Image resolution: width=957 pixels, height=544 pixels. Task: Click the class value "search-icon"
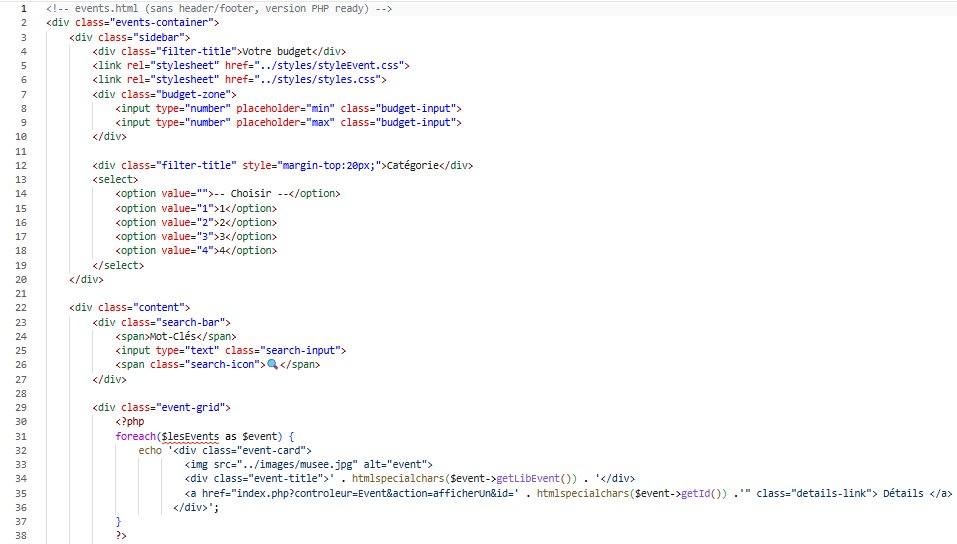pyautogui.click(x=222, y=364)
